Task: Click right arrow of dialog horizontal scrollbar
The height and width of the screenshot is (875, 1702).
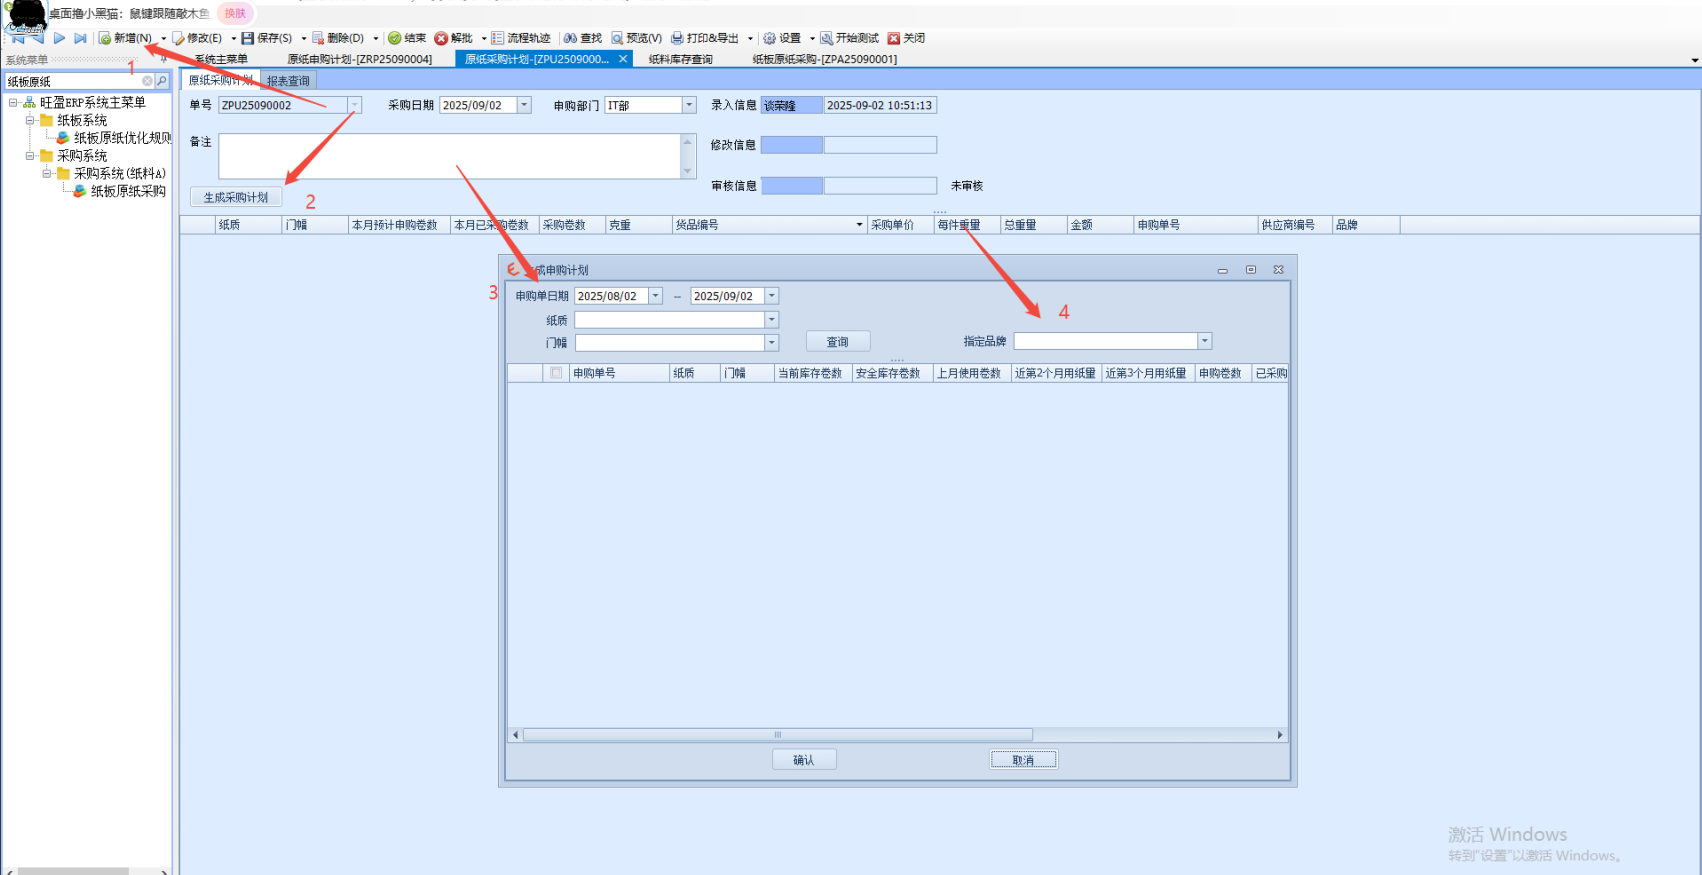Action: coord(1280,735)
